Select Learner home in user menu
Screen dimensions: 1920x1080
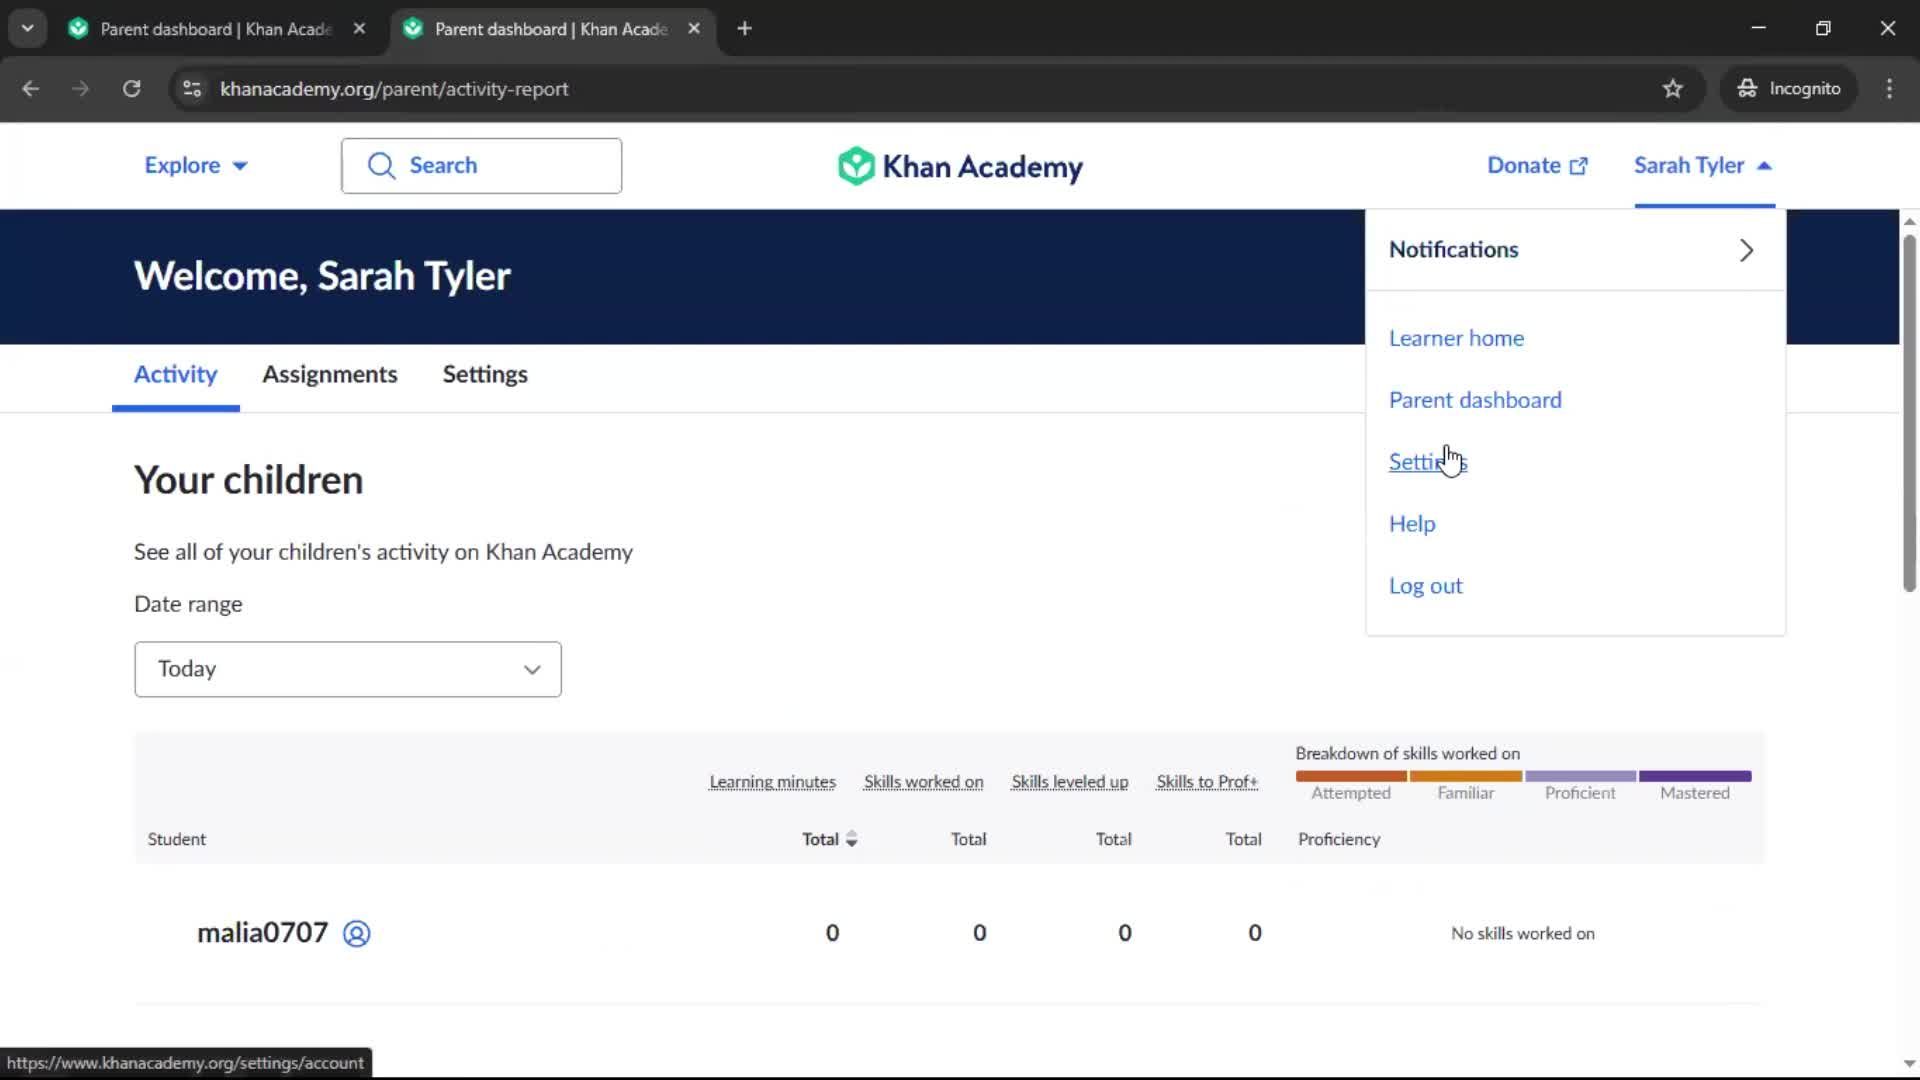1456,338
